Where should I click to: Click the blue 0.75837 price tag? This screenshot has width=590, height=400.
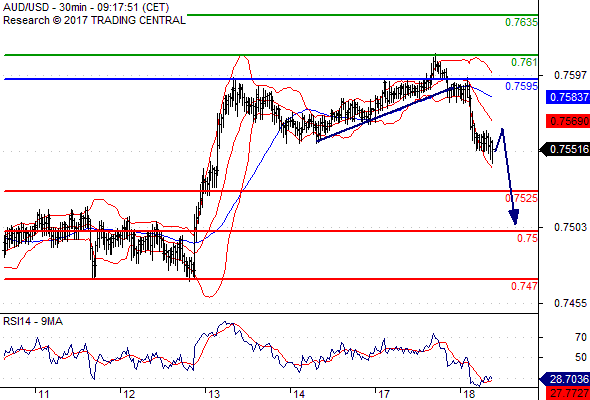click(x=568, y=97)
